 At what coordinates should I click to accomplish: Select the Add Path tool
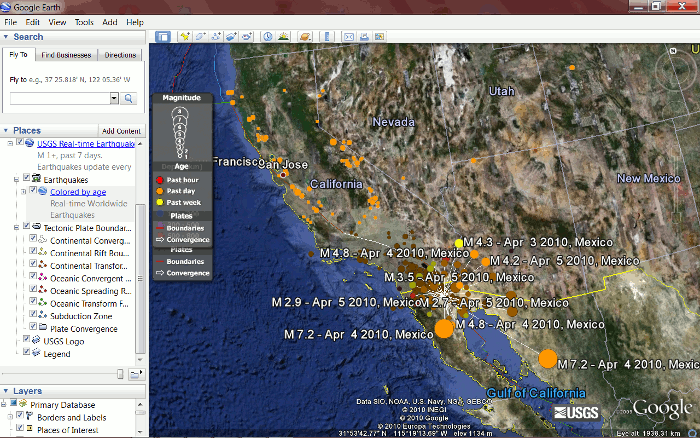coord(216,37)
